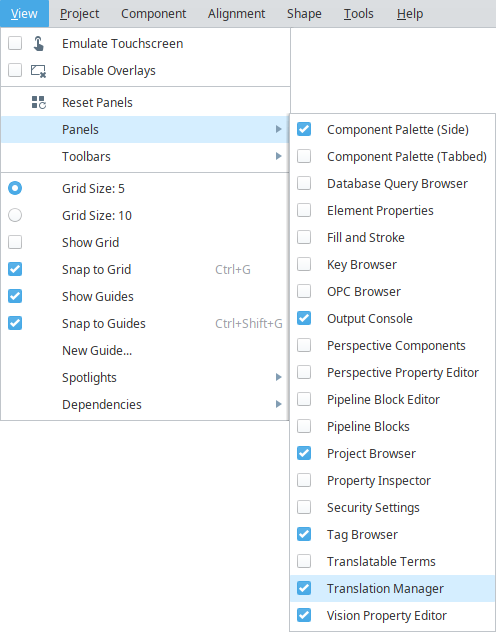496x632 pixels.
Task: Select Grid Size: 10 radio button
Action: [15, 215]
